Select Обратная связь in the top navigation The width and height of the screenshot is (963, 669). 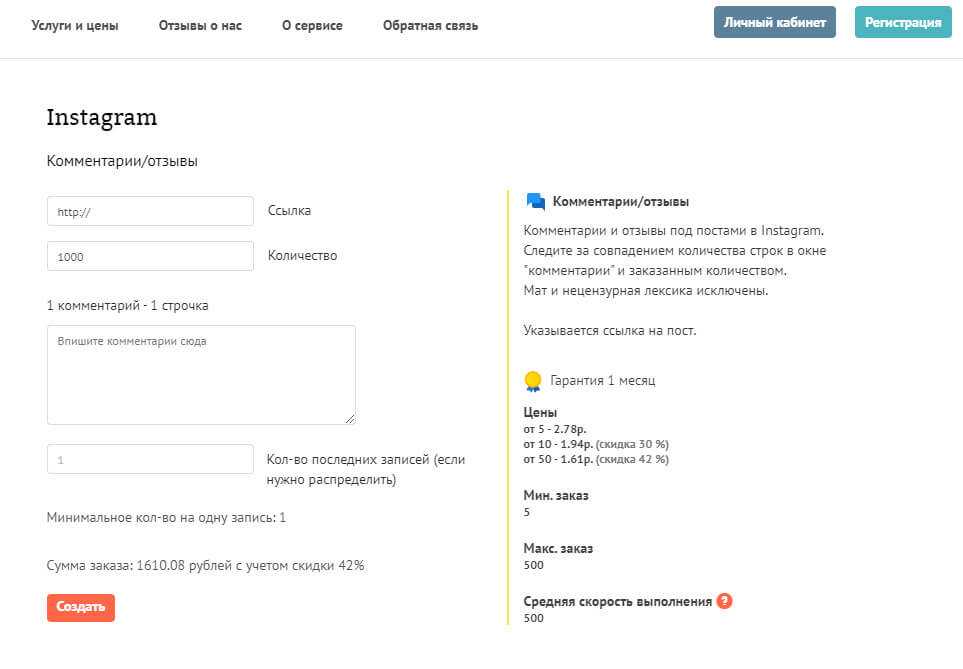coord(430,26)
